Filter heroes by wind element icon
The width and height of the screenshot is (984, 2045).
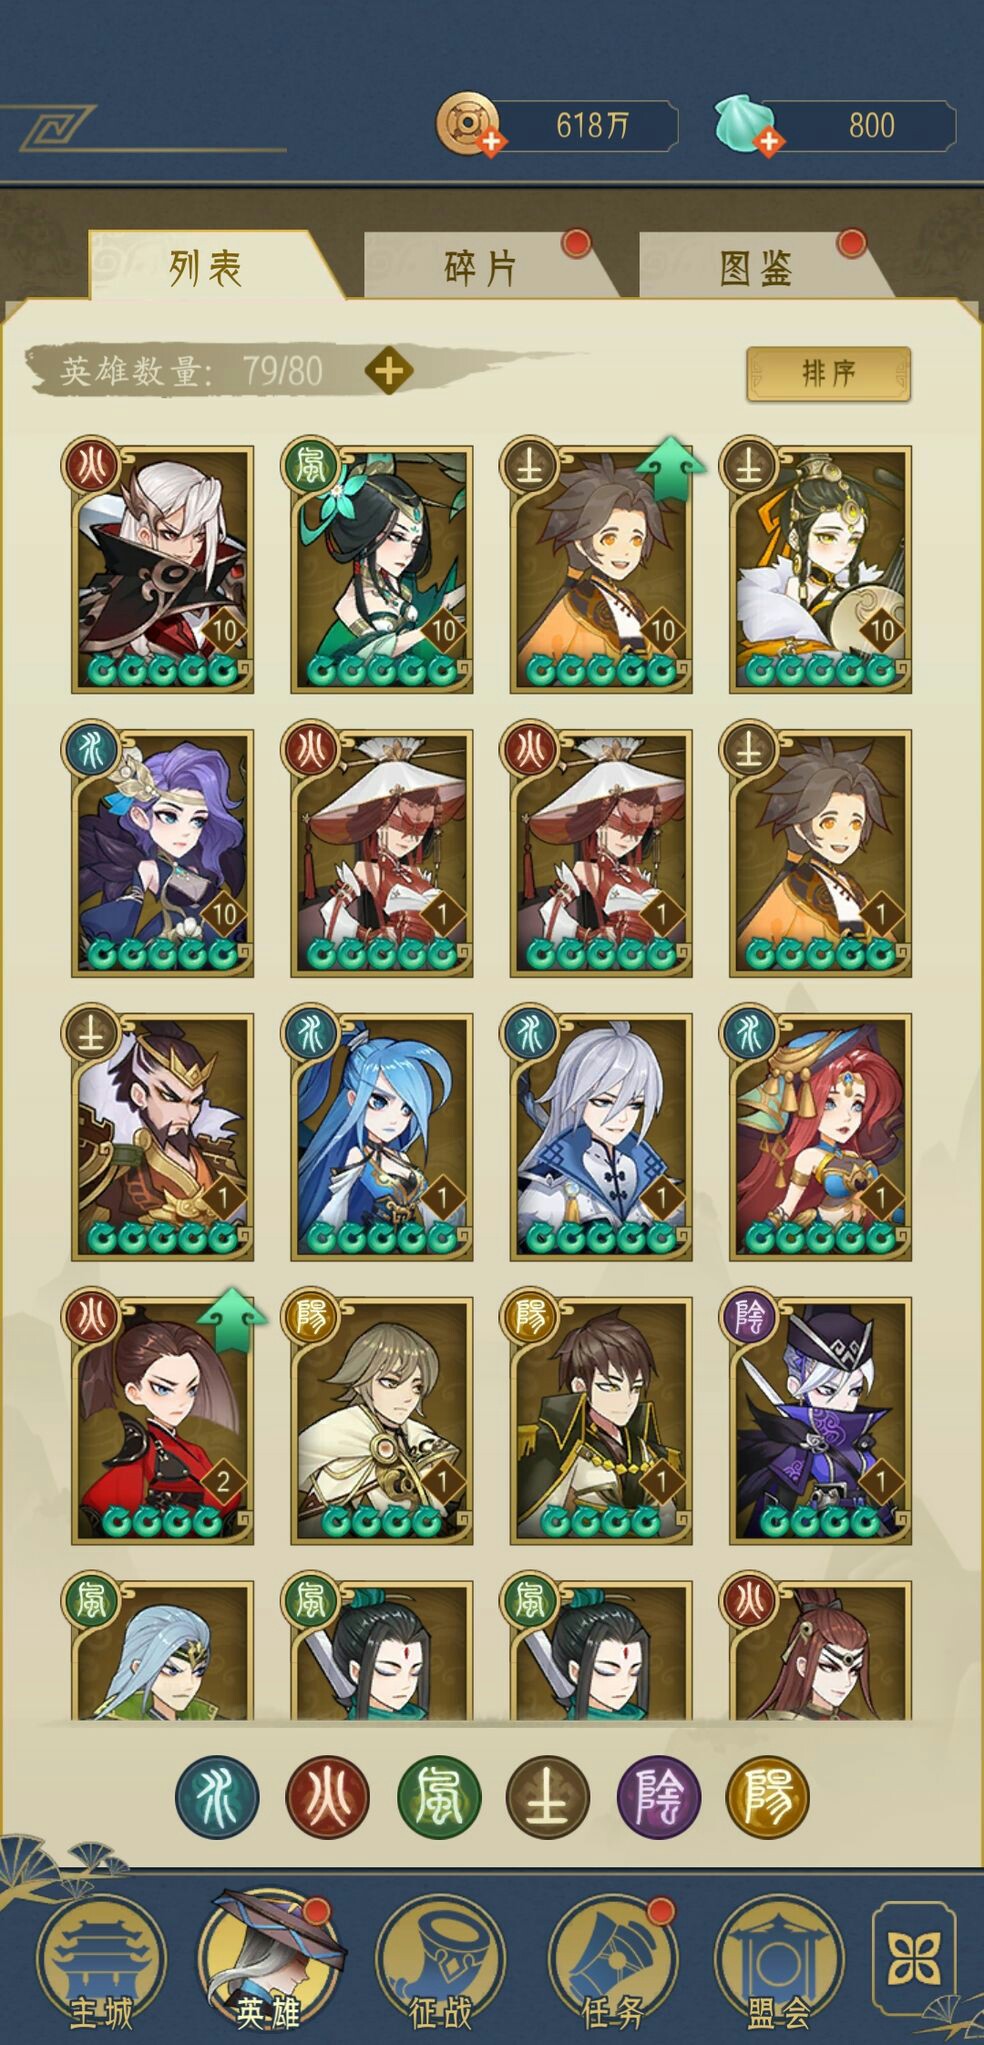(x=439, y=1798)
